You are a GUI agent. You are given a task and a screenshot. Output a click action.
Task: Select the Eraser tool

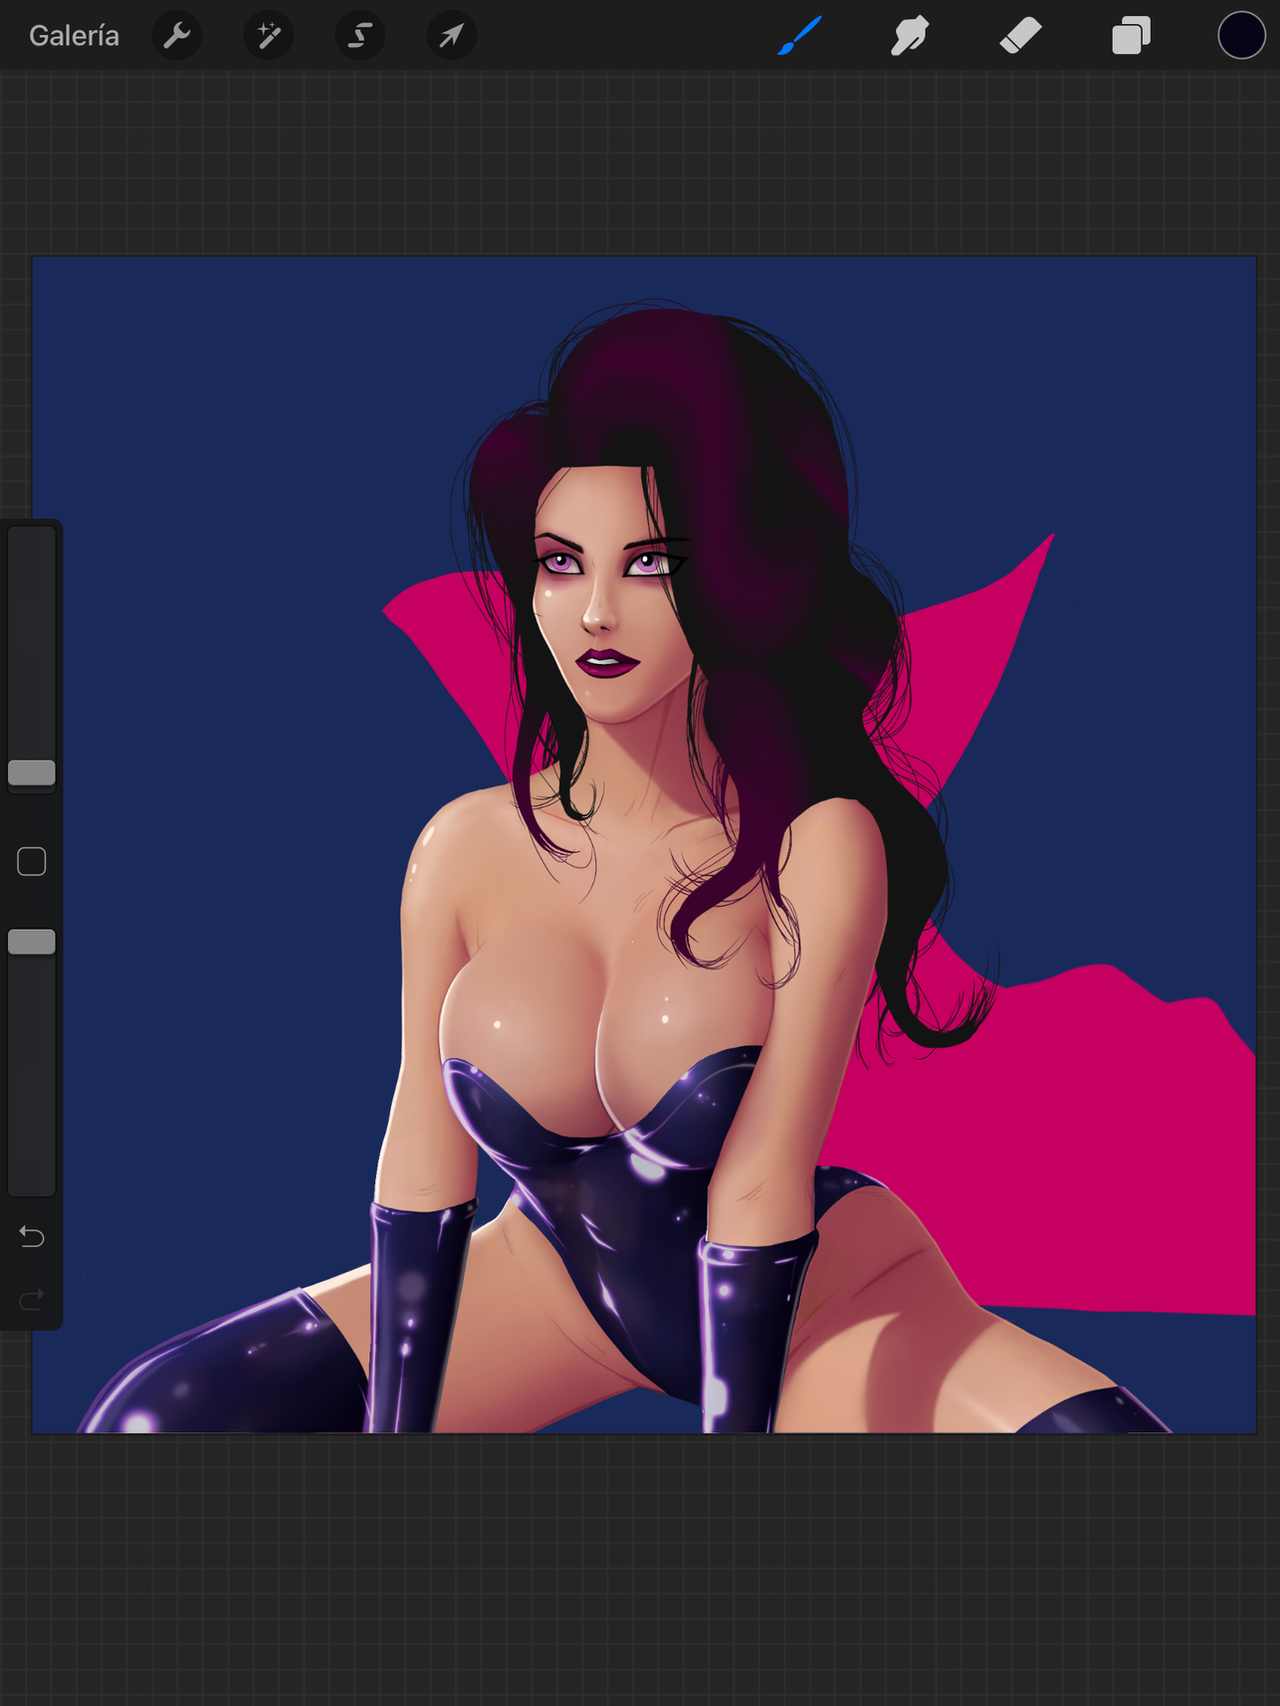coord(1021,36)
